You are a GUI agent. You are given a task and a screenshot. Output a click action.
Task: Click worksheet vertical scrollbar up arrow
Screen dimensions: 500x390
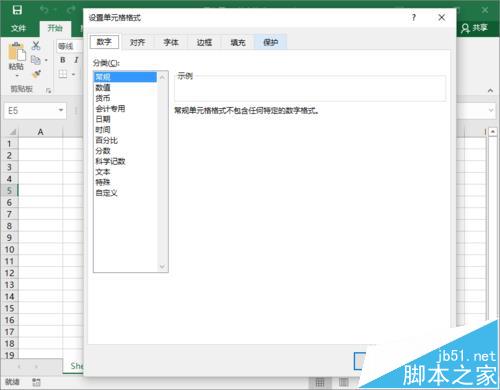click(x=493, y=132)
